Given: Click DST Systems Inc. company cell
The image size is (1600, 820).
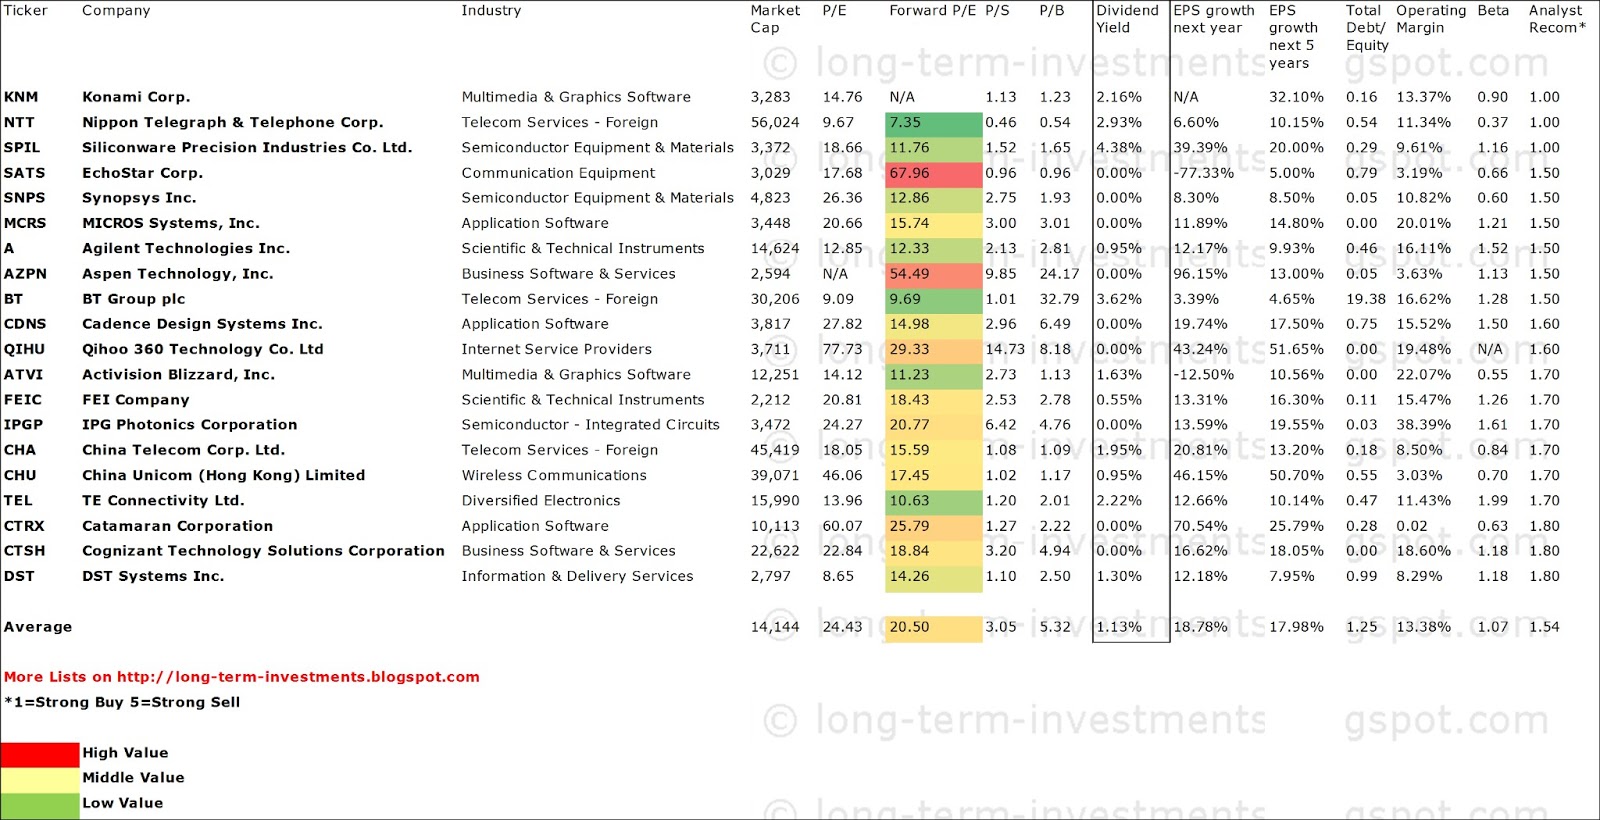Looking at the screenshot, I should tap(153, 576).
